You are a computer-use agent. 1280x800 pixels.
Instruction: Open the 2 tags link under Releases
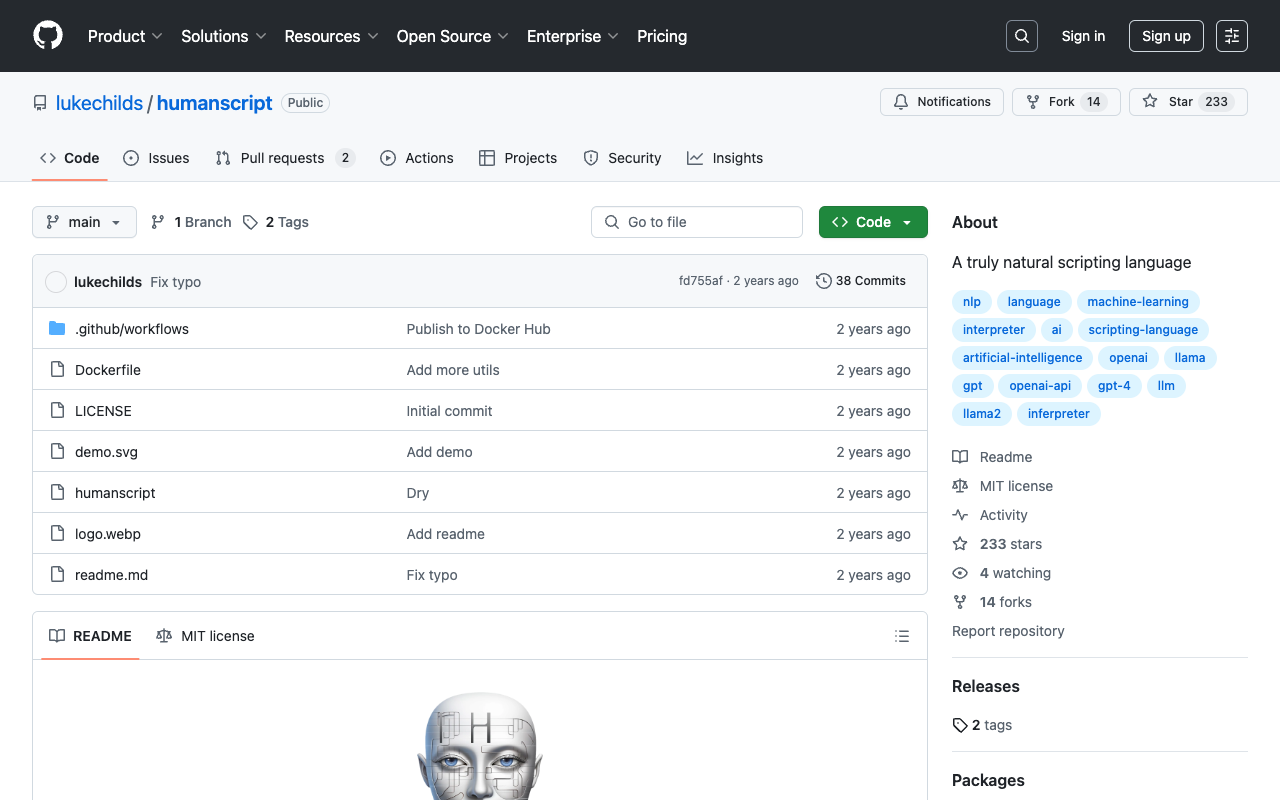(982, 725)
